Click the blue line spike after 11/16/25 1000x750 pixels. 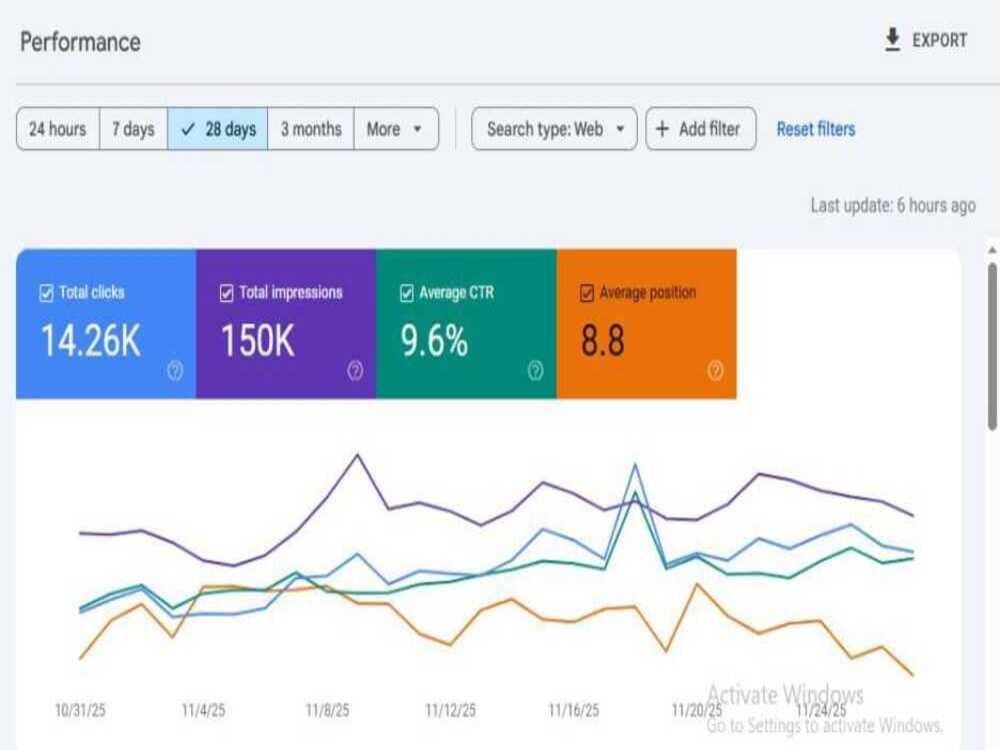(635, 466)
